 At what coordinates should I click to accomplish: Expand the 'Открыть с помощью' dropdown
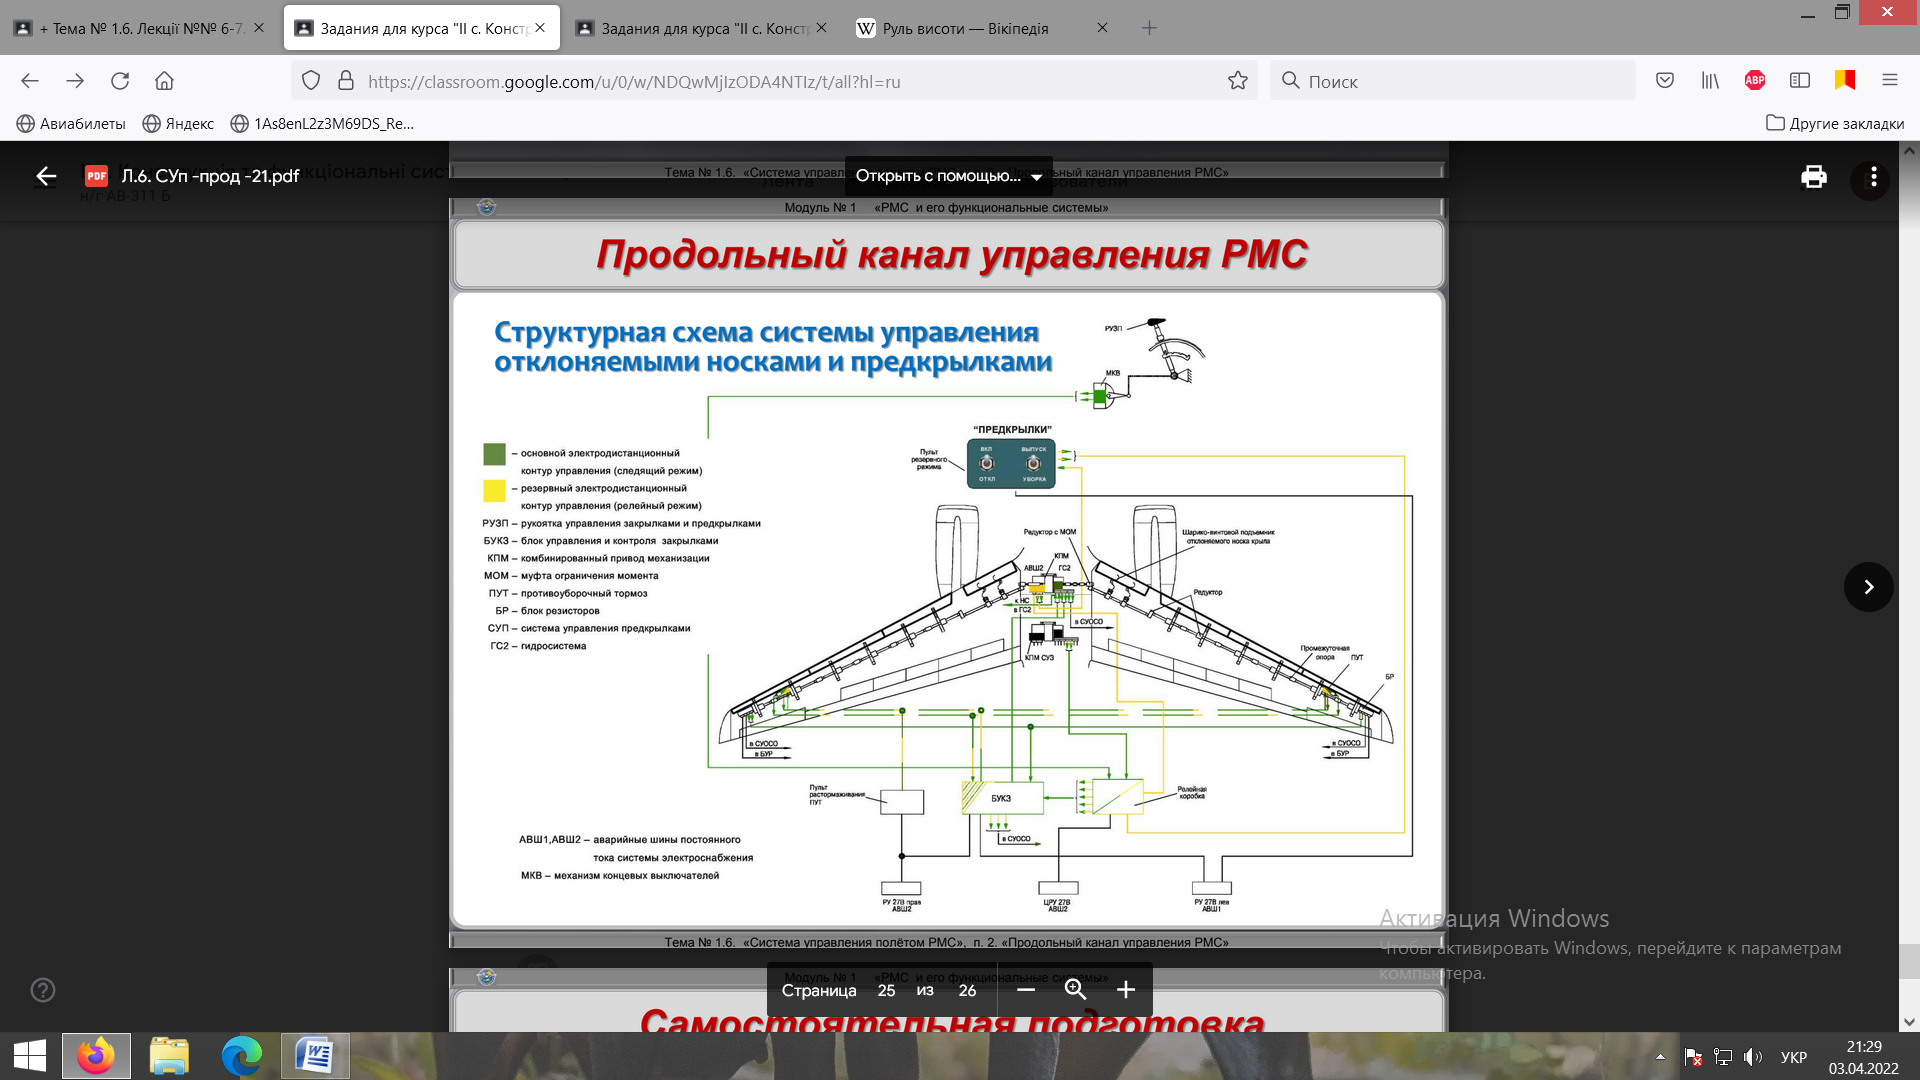948,176
